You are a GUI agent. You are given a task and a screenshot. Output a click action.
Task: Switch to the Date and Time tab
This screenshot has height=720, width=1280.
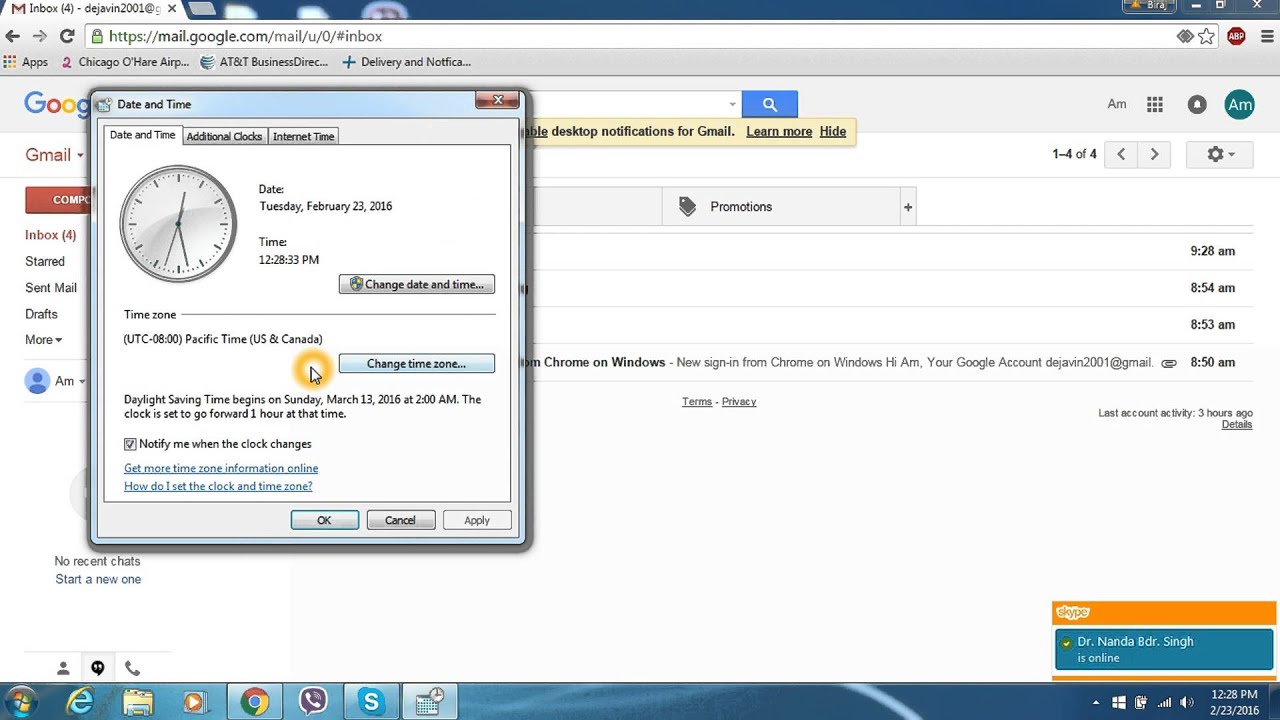pos(142,135)
